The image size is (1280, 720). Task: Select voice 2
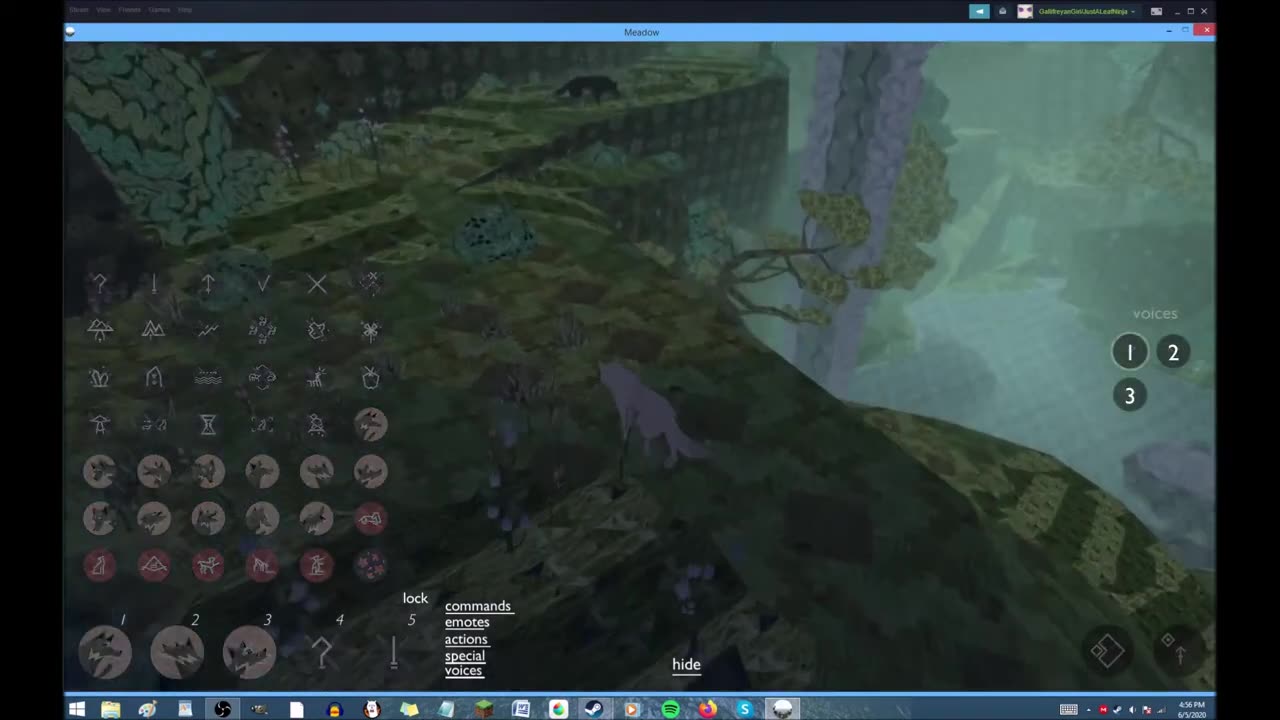pos(1173,352)
